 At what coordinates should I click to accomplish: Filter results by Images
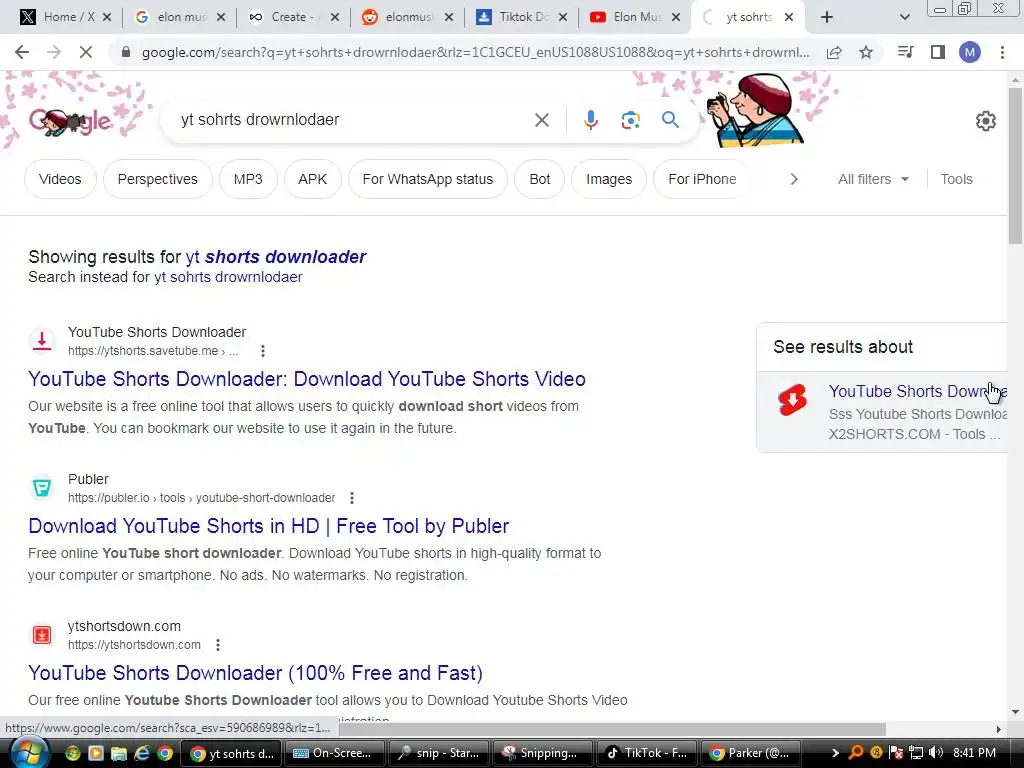tap(609, 179)
